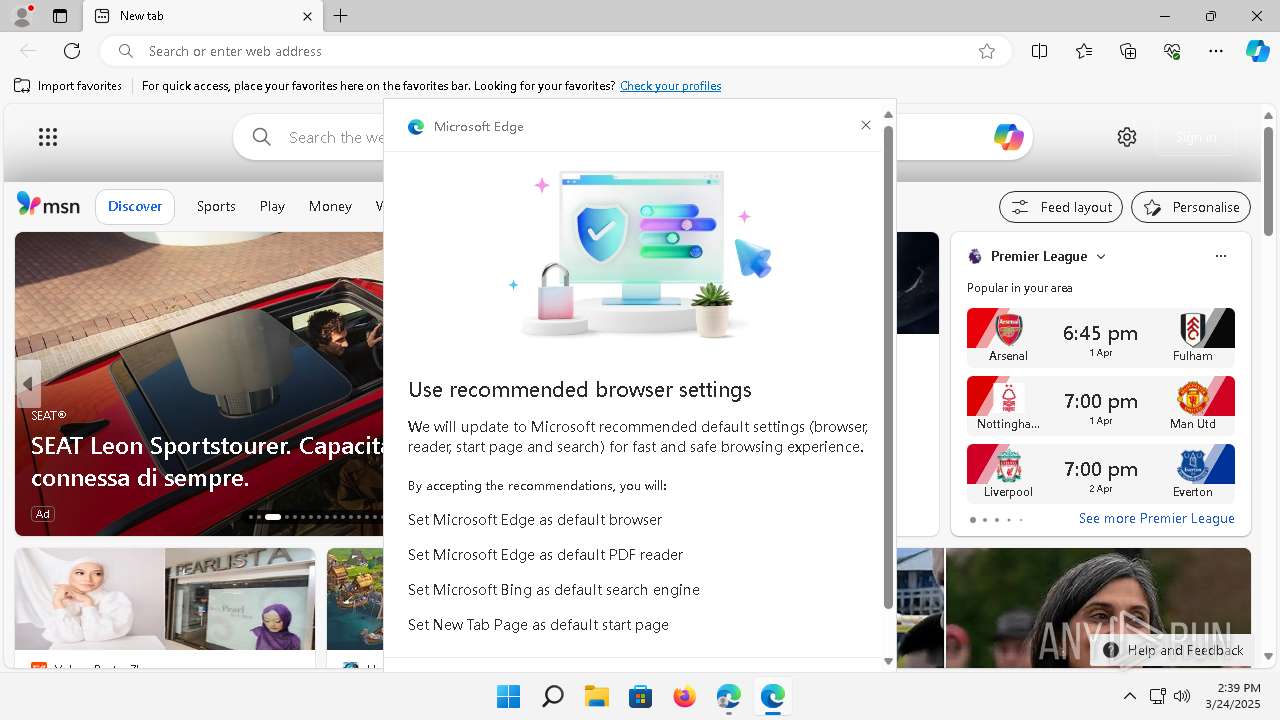The image size is (1280, 720).
Task: Go to previous carousel slide arrow
Action: pos(28,384)
